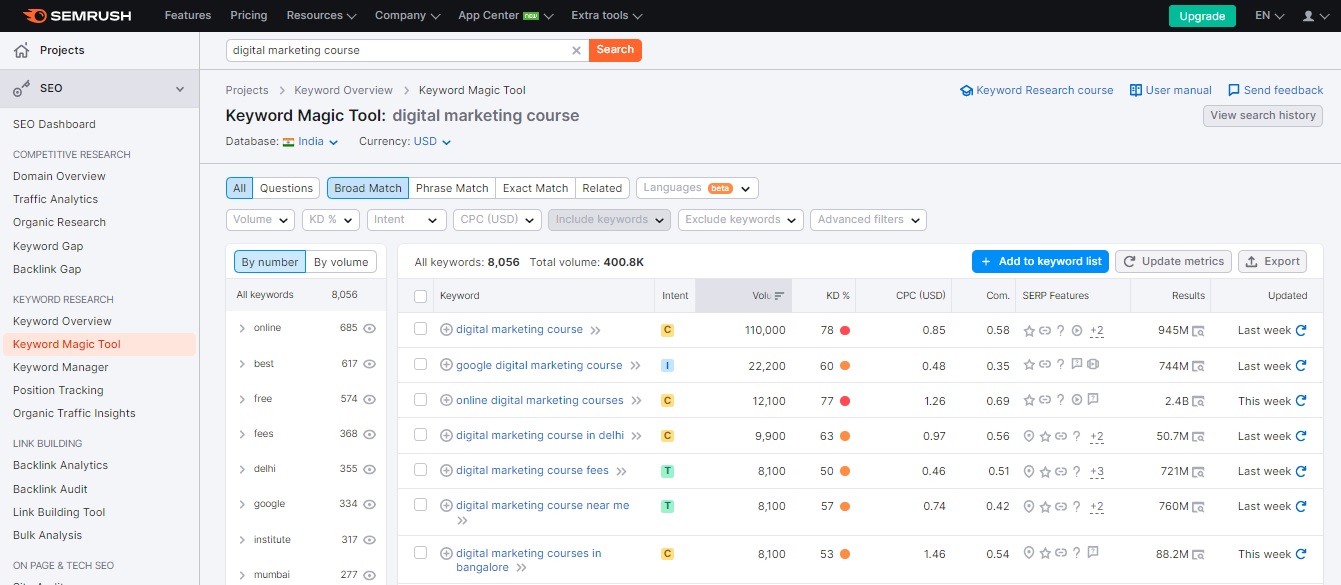
Task: Open the Resources menu in the top bar
Action: pos(320,15)
